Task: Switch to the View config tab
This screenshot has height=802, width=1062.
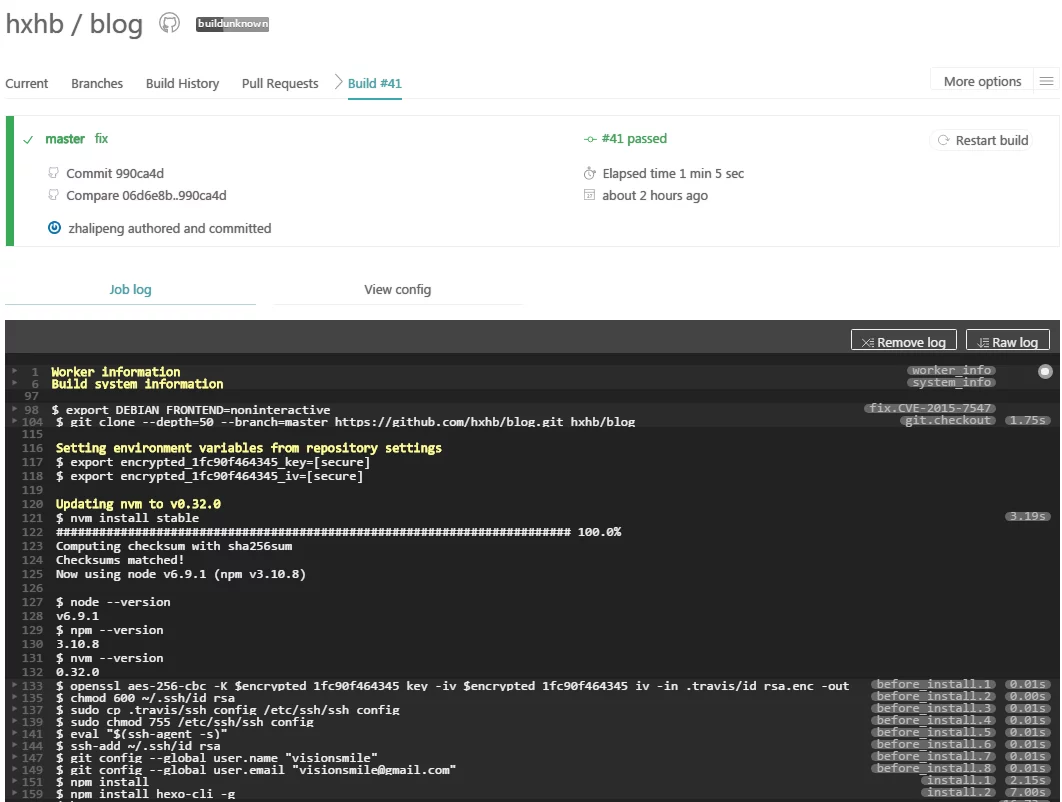Action: 397,290
